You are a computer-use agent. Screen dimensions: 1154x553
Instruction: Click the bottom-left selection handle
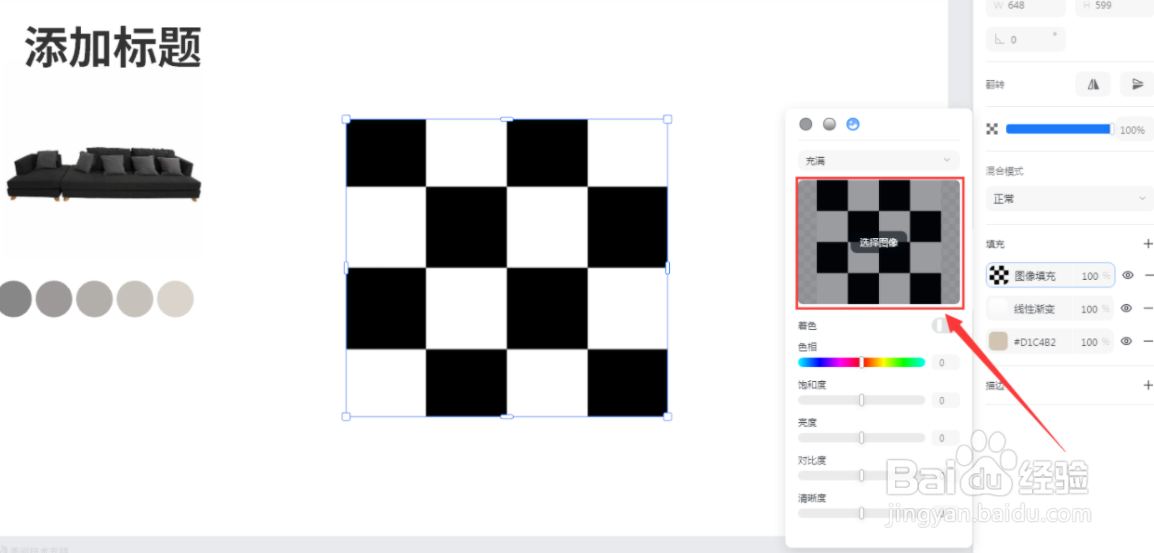tap(346, 417)
